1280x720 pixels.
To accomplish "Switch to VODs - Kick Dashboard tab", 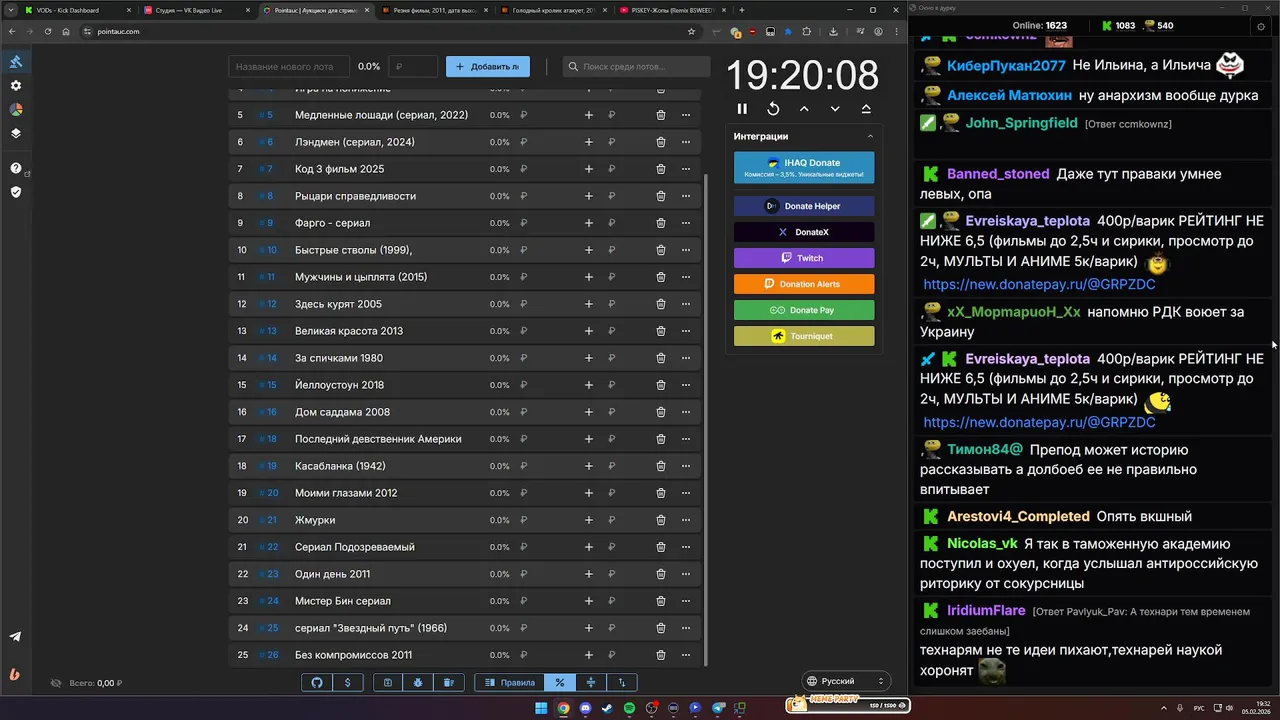I will tap(77, 10).
